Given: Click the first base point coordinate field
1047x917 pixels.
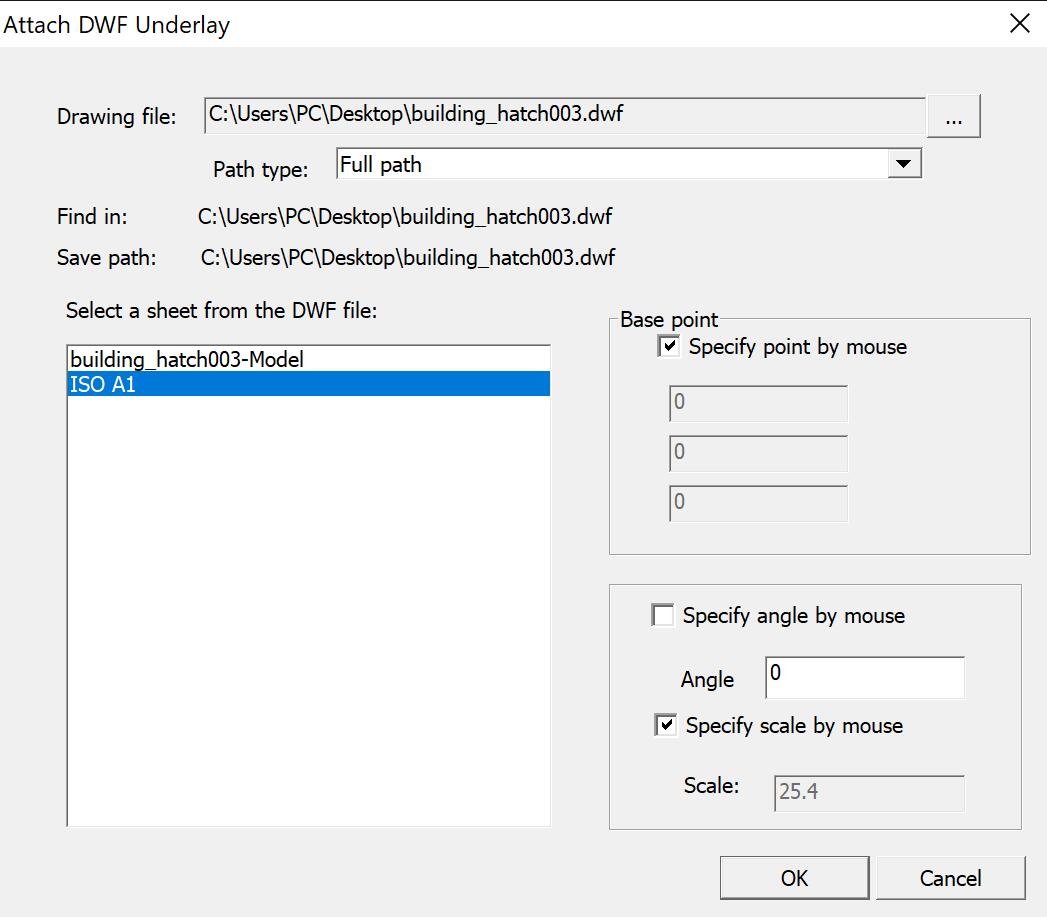Looking at the screenshot, I should coord(756,403).
